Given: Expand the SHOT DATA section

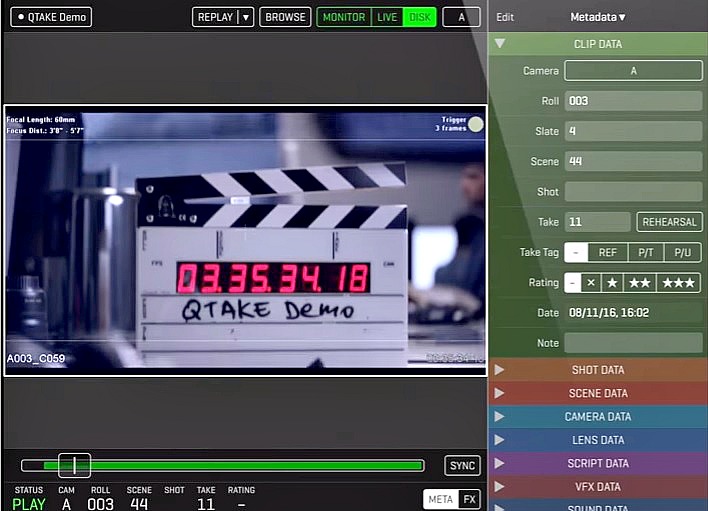Looking at the screenshot, I should point(596,370).
